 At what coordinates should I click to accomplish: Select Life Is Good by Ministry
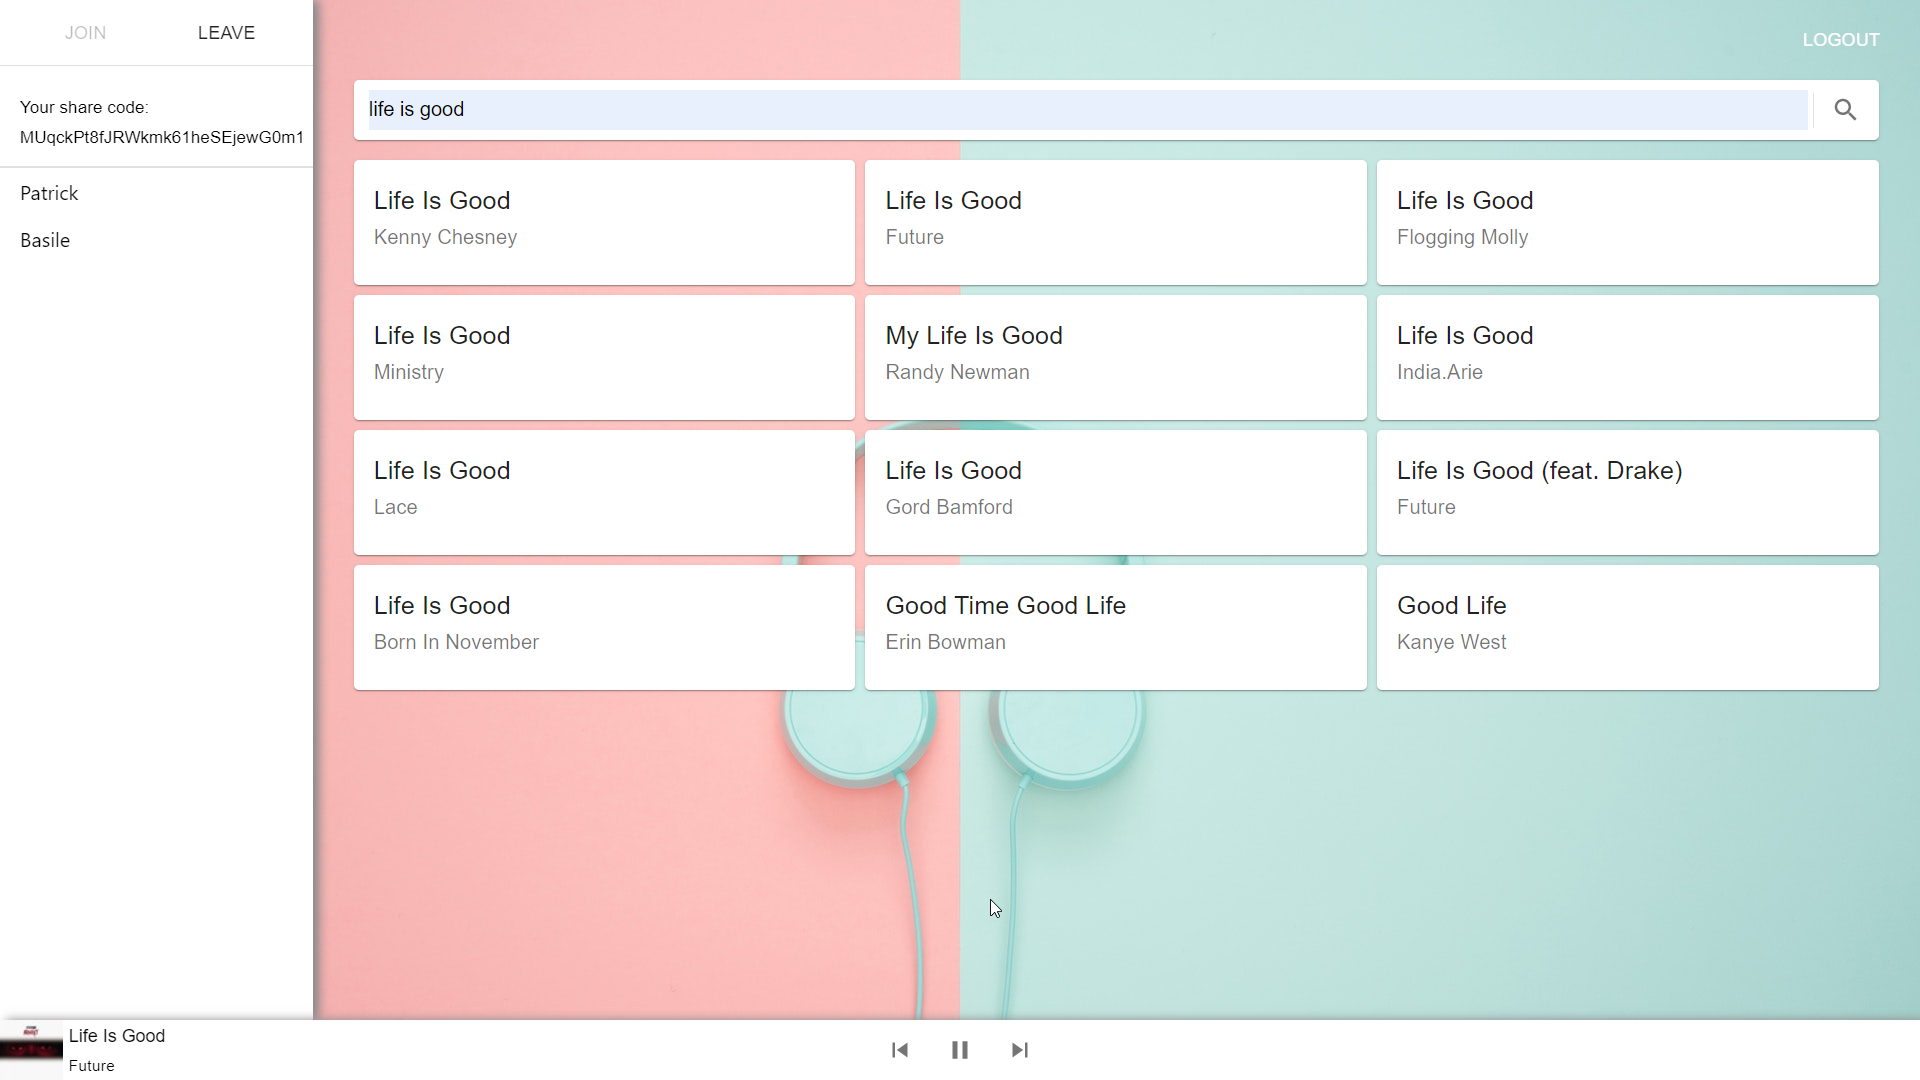pyautogui.click(x=604, y=357)
